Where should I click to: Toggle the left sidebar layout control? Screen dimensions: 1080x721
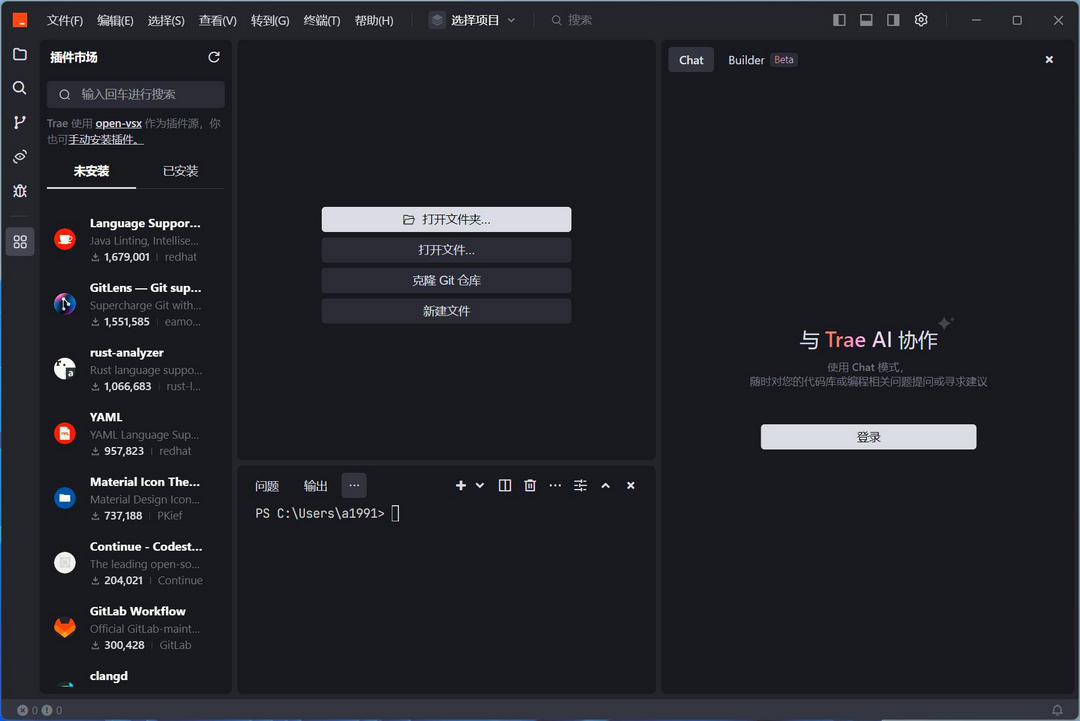tap(839, 19)
